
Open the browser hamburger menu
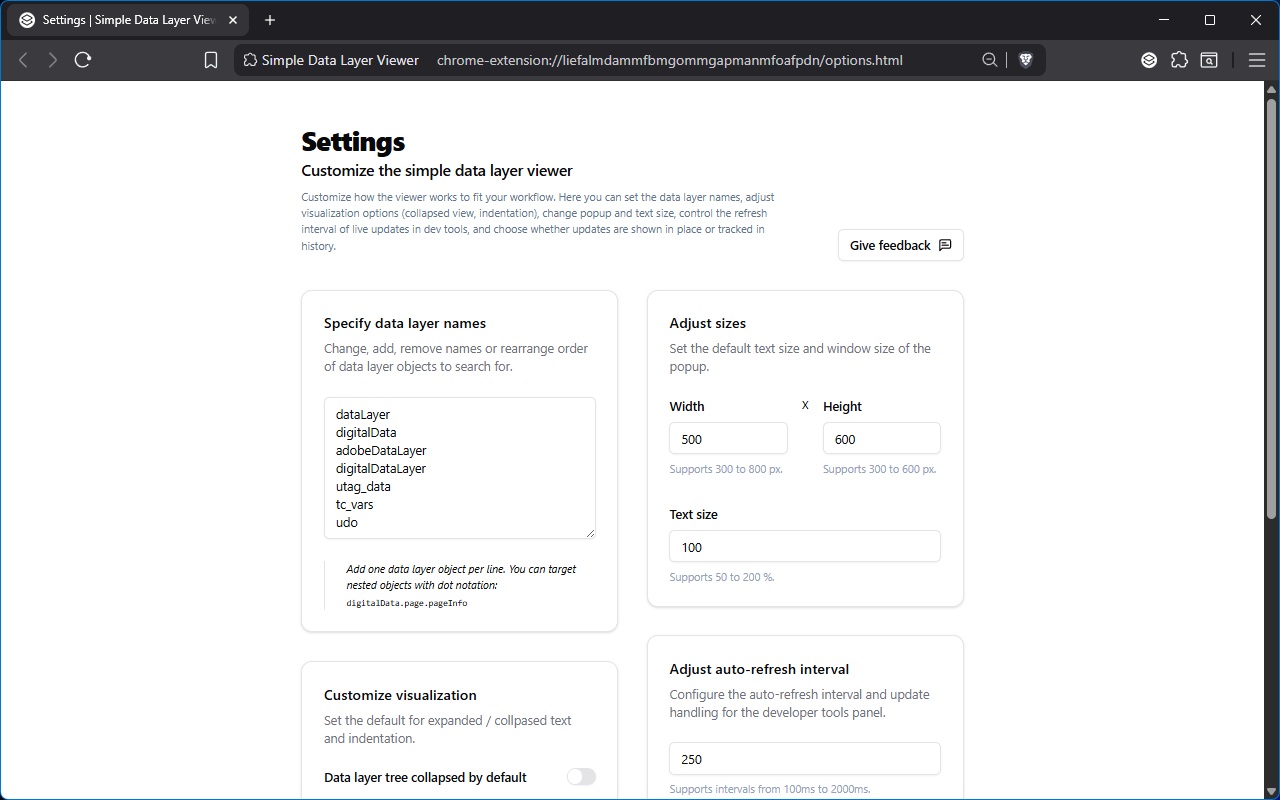click(1257, 60)
